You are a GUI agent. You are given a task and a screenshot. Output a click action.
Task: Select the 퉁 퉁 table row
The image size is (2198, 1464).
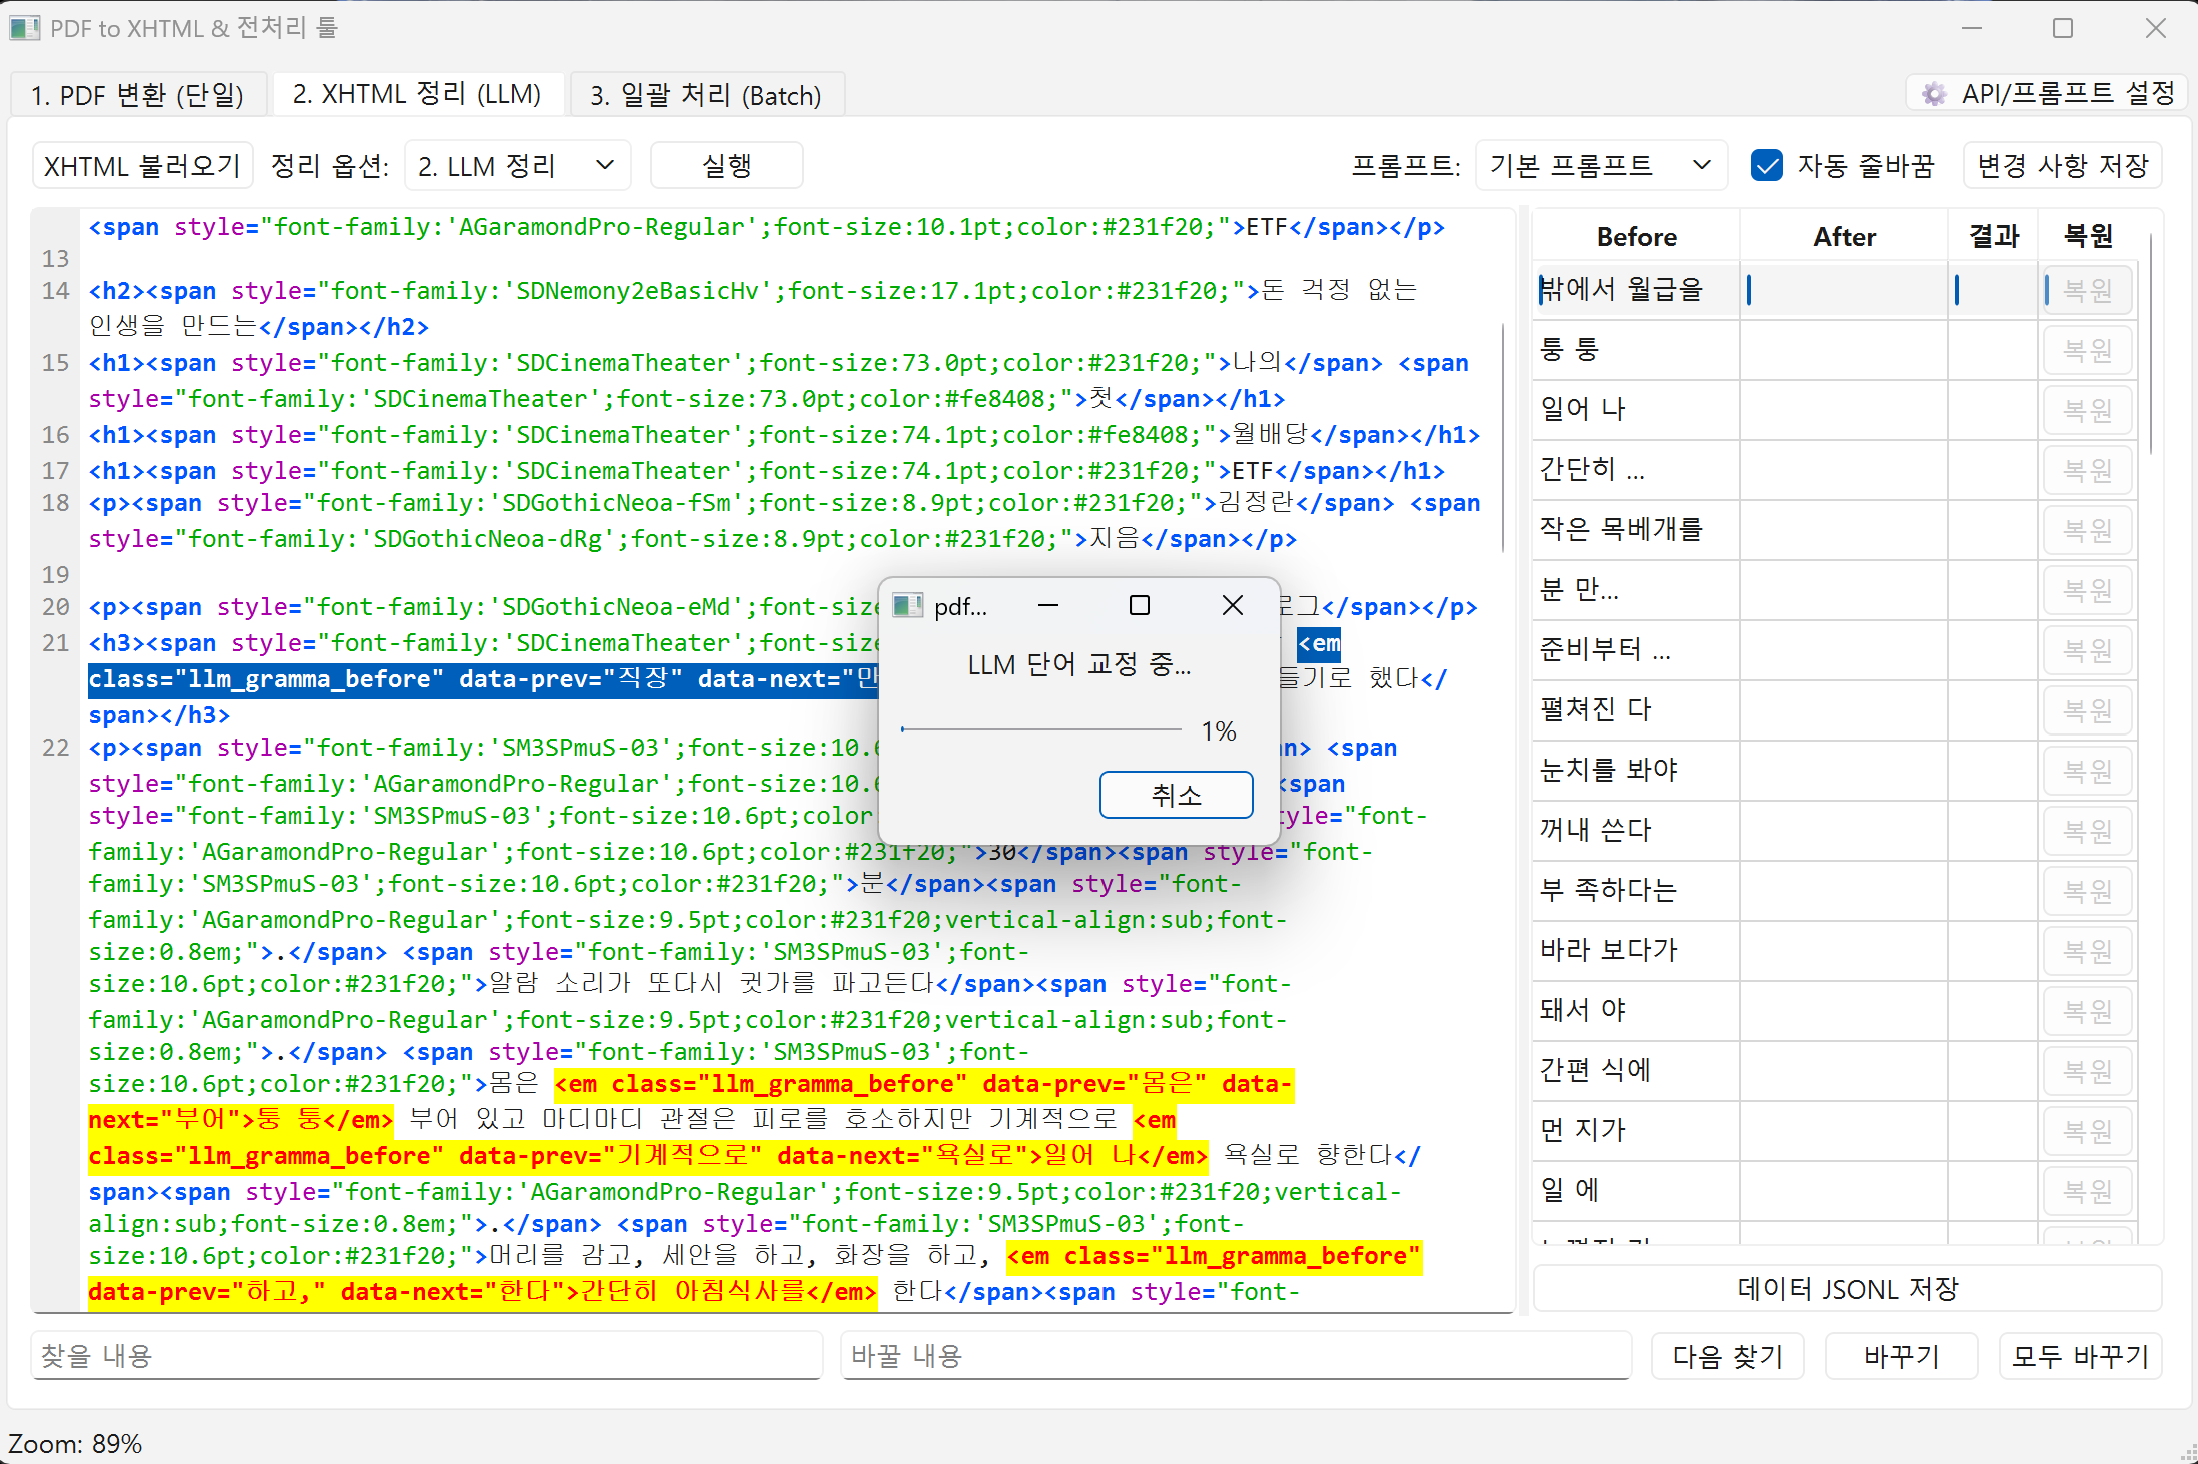click(x=1835, y=350)
